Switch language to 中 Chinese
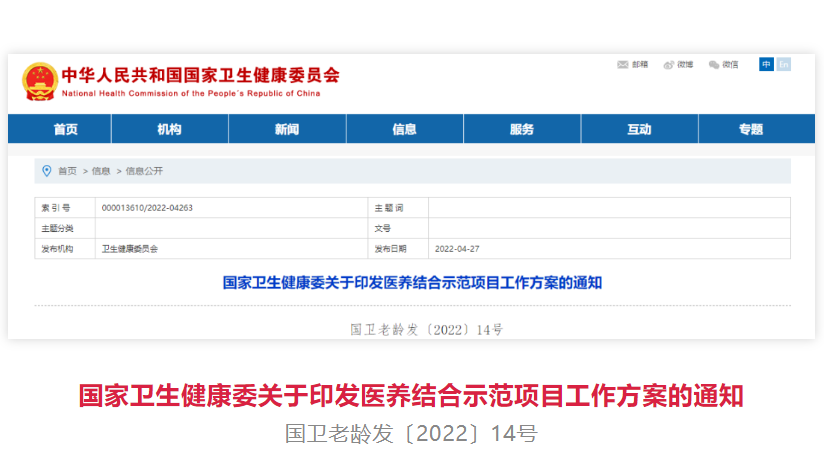The image size is (824, 458). (x=766, y=65)
